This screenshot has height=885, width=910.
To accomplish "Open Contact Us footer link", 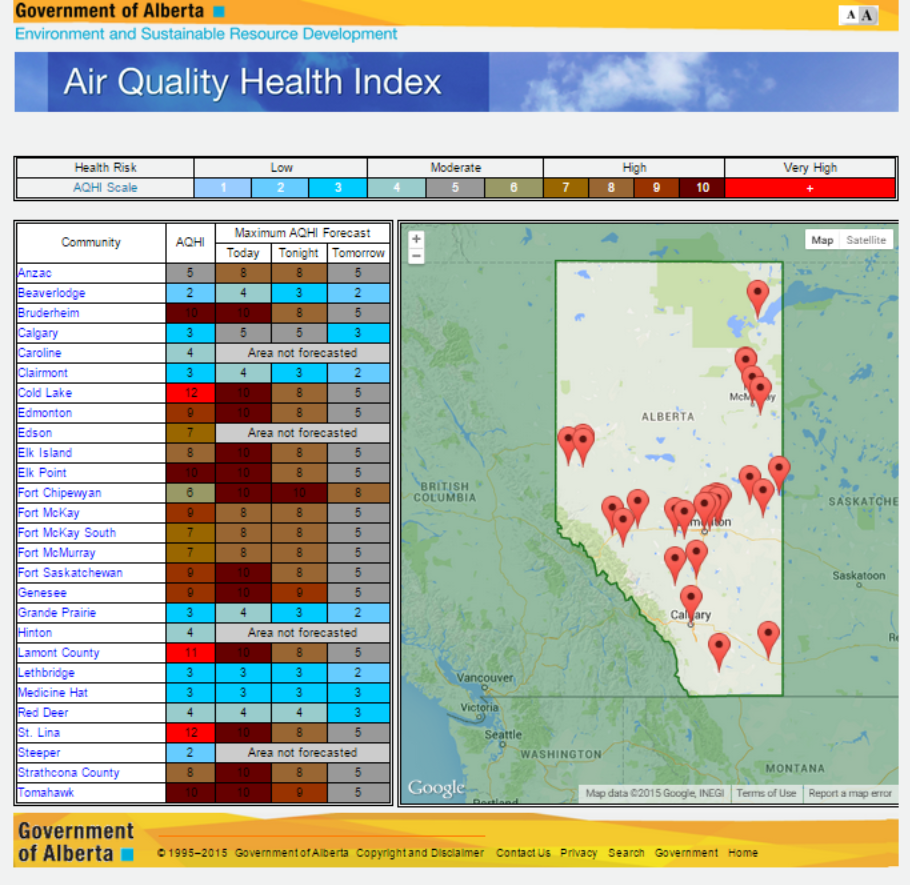I will tap(523, 853).
